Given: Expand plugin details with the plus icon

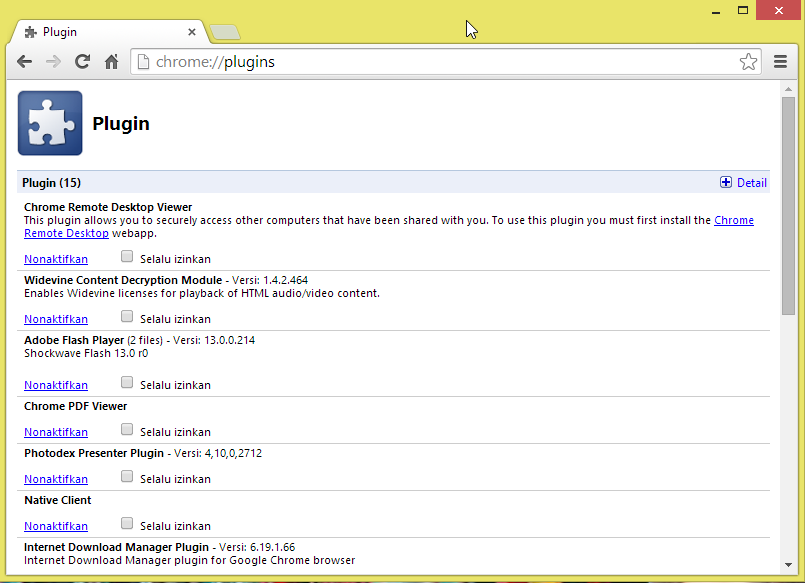Looking at the screenshot, I should click(725, 183).
